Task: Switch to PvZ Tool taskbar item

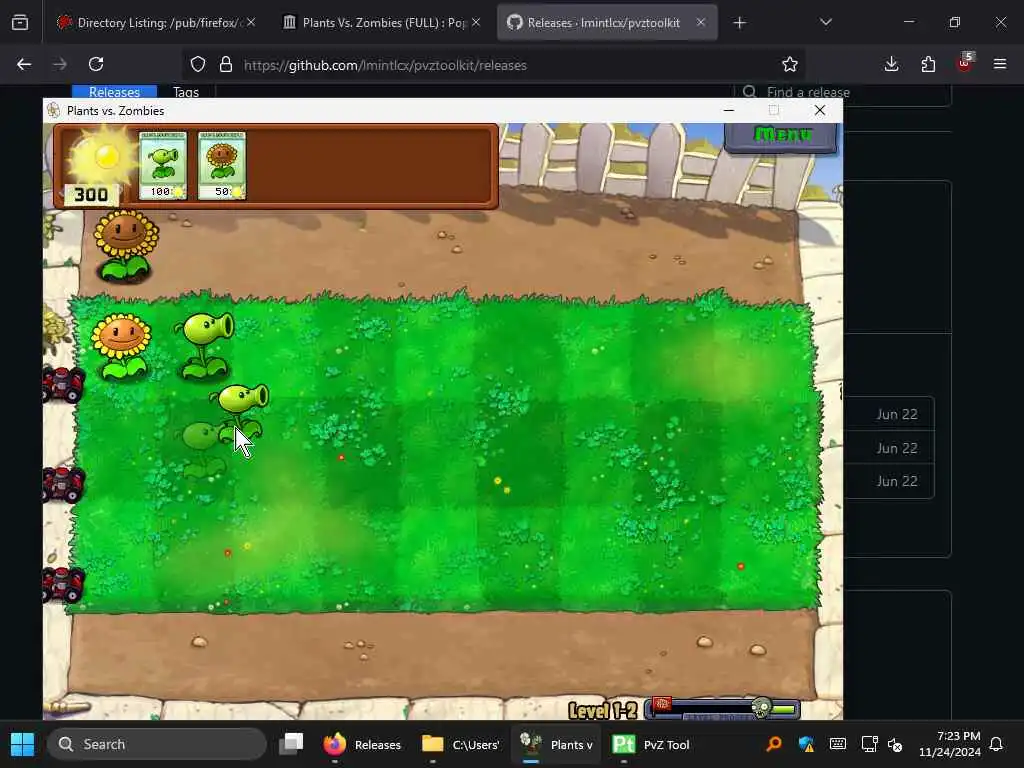Action: 651,744
